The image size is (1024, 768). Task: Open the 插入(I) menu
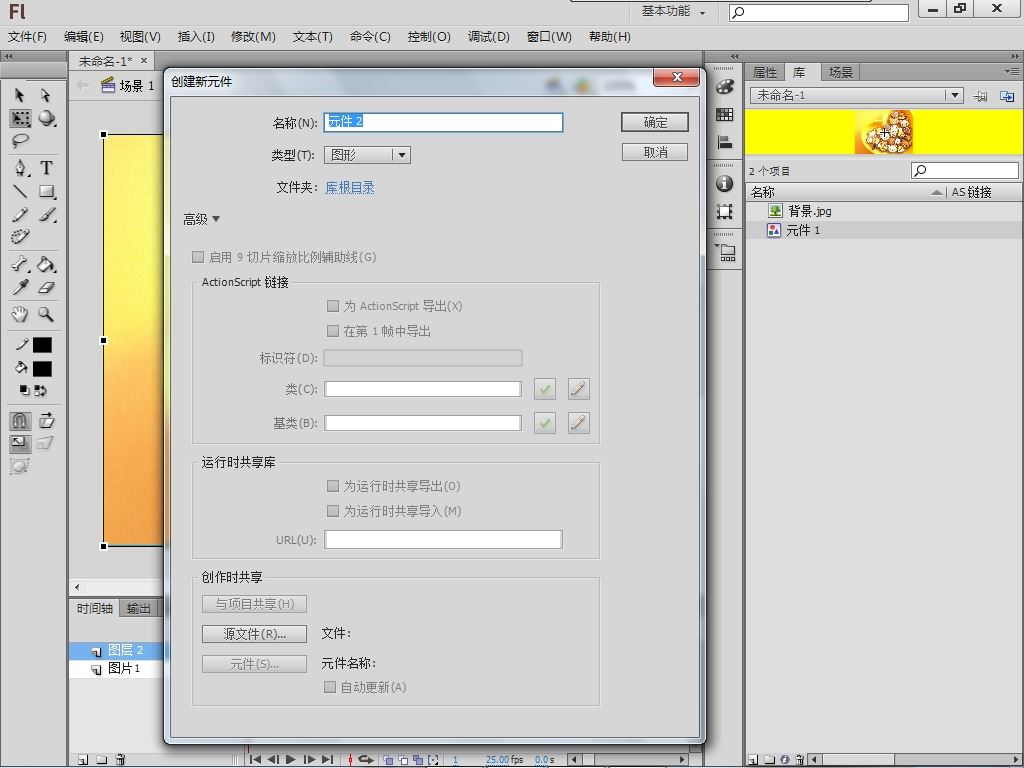click(196, 37)
